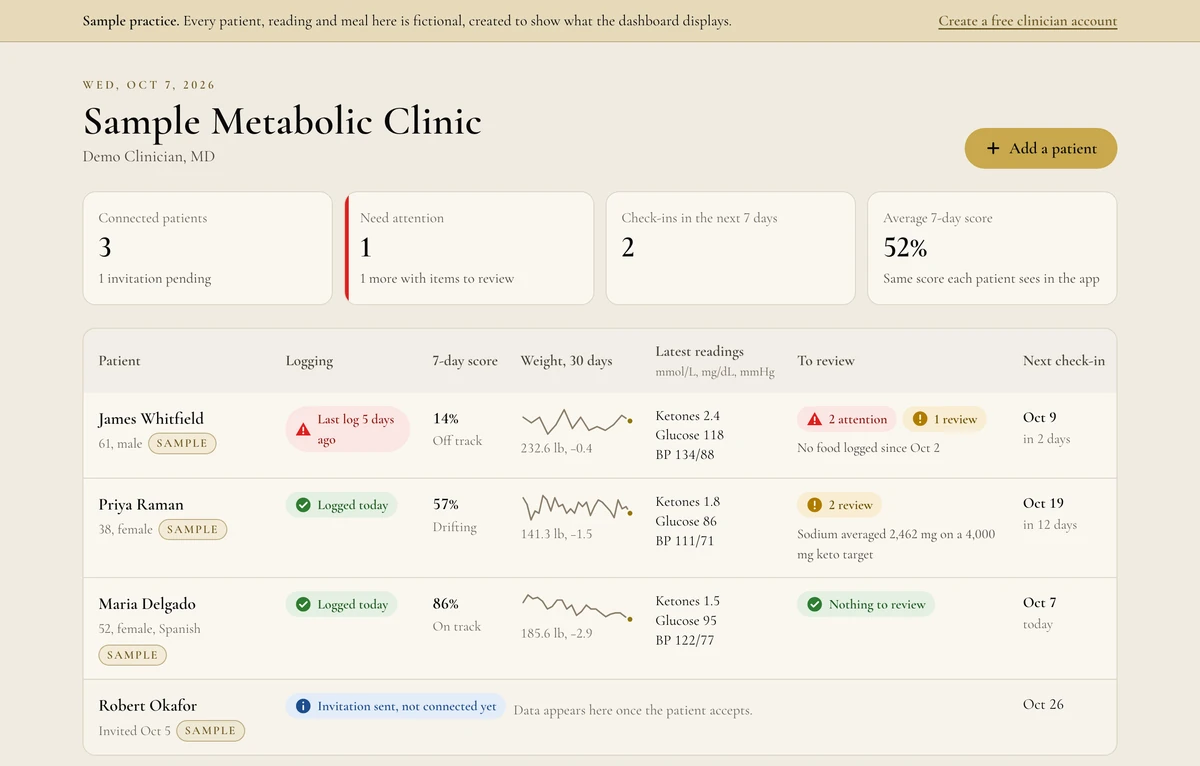The image size is (1200, 766).
Task: Click the Glucose 86 reading
Action: (686, 521)
